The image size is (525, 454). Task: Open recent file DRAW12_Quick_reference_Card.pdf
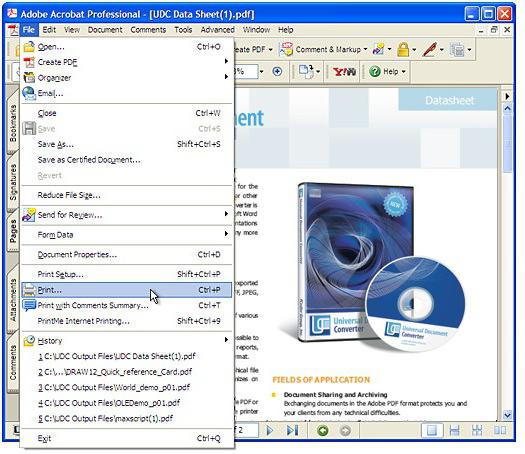[x=127, y=372]
